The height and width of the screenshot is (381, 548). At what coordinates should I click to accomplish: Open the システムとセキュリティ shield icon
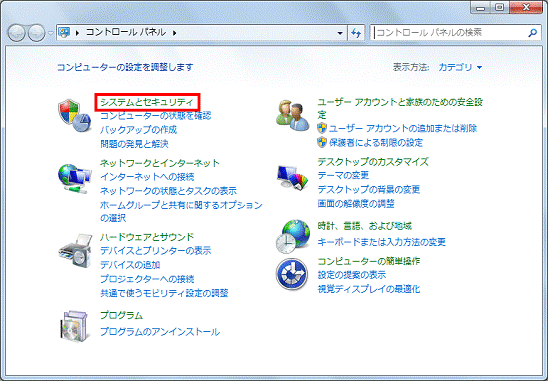[x=74, y=115]
